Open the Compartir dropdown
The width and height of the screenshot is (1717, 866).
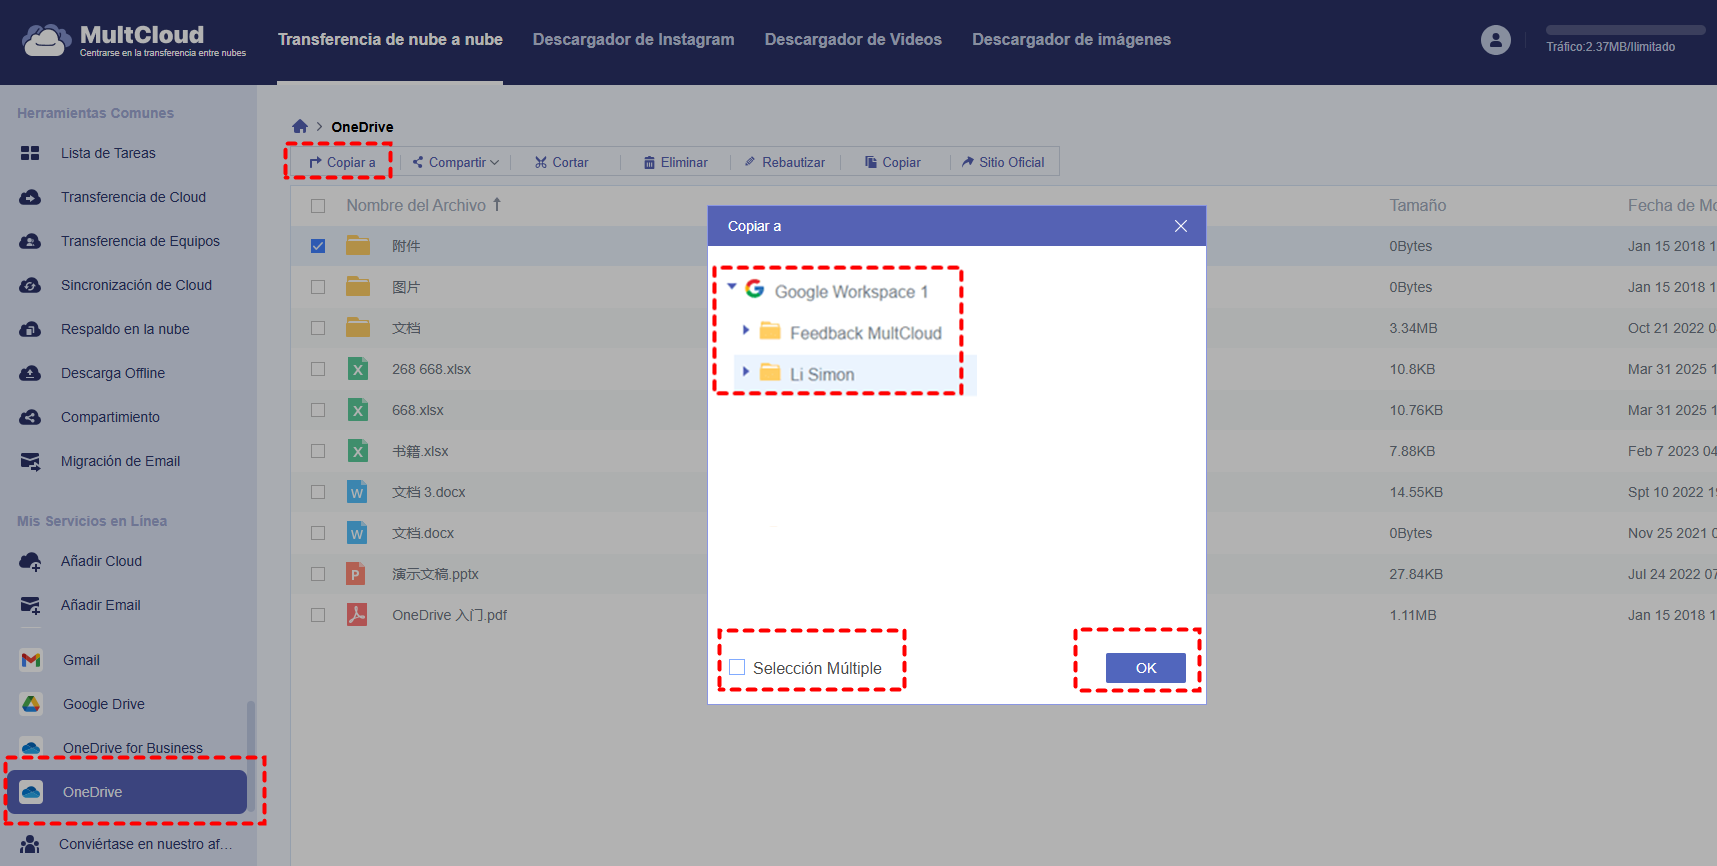pos(456,162)
